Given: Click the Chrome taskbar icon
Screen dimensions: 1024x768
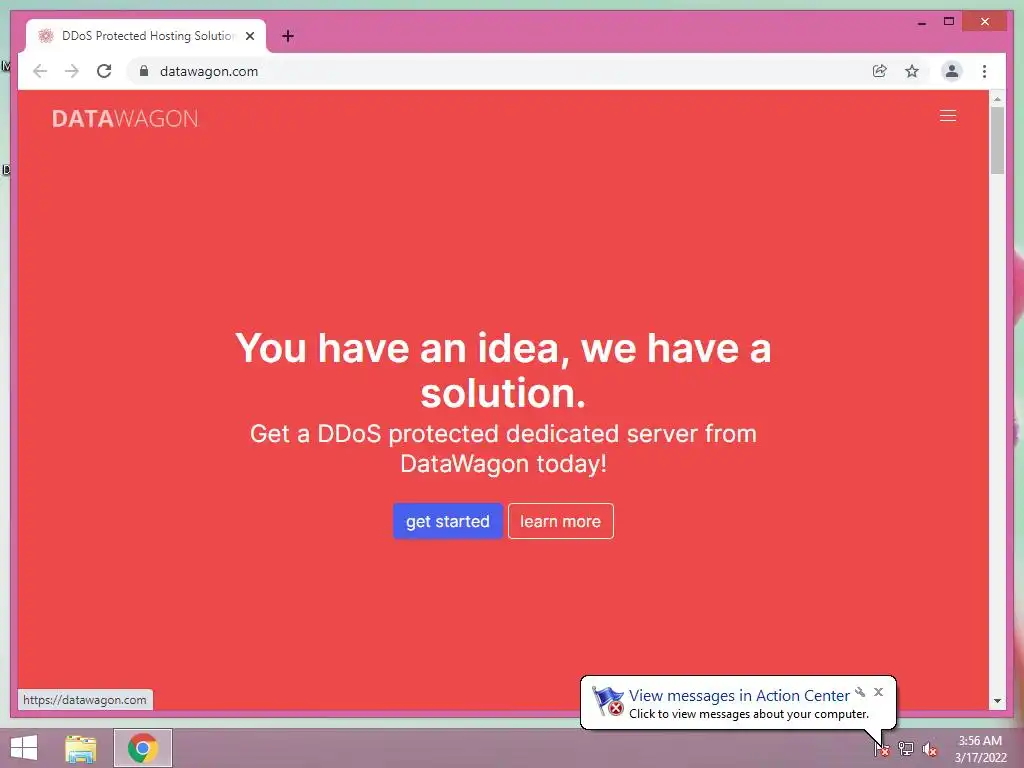Looking at the screenshot, I should 143,748.
